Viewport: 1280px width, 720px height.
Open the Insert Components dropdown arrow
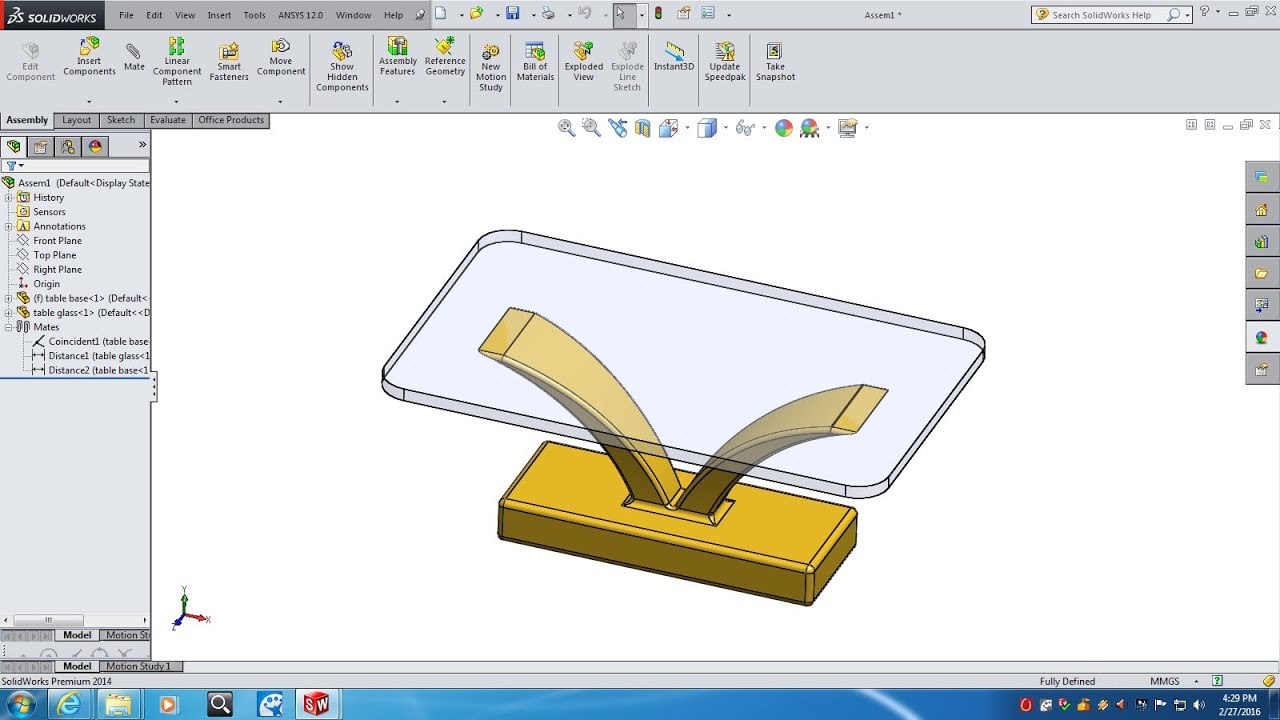coord(89,101)
